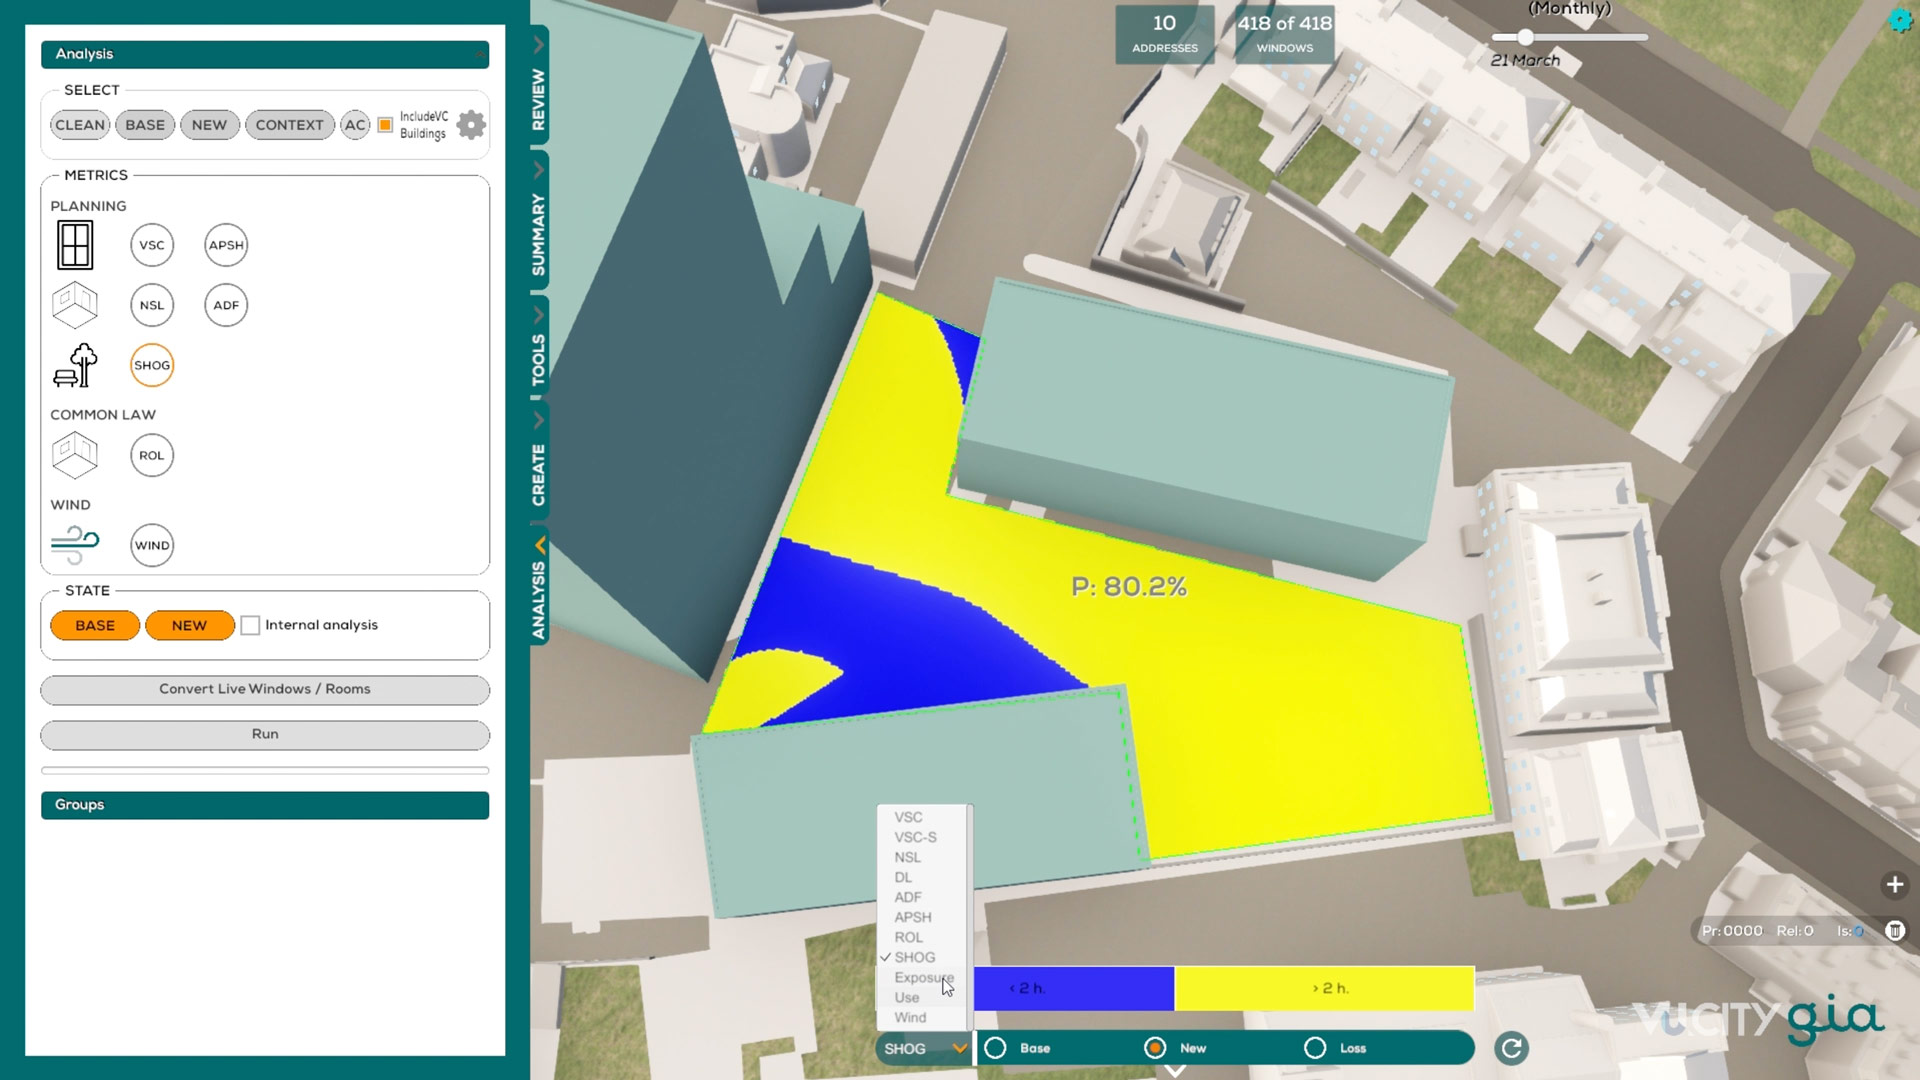This screenshot has height=1080, width=1920.
Task: Toggle the IncludeVC Buildings checkbox
Action: [385, 125]
